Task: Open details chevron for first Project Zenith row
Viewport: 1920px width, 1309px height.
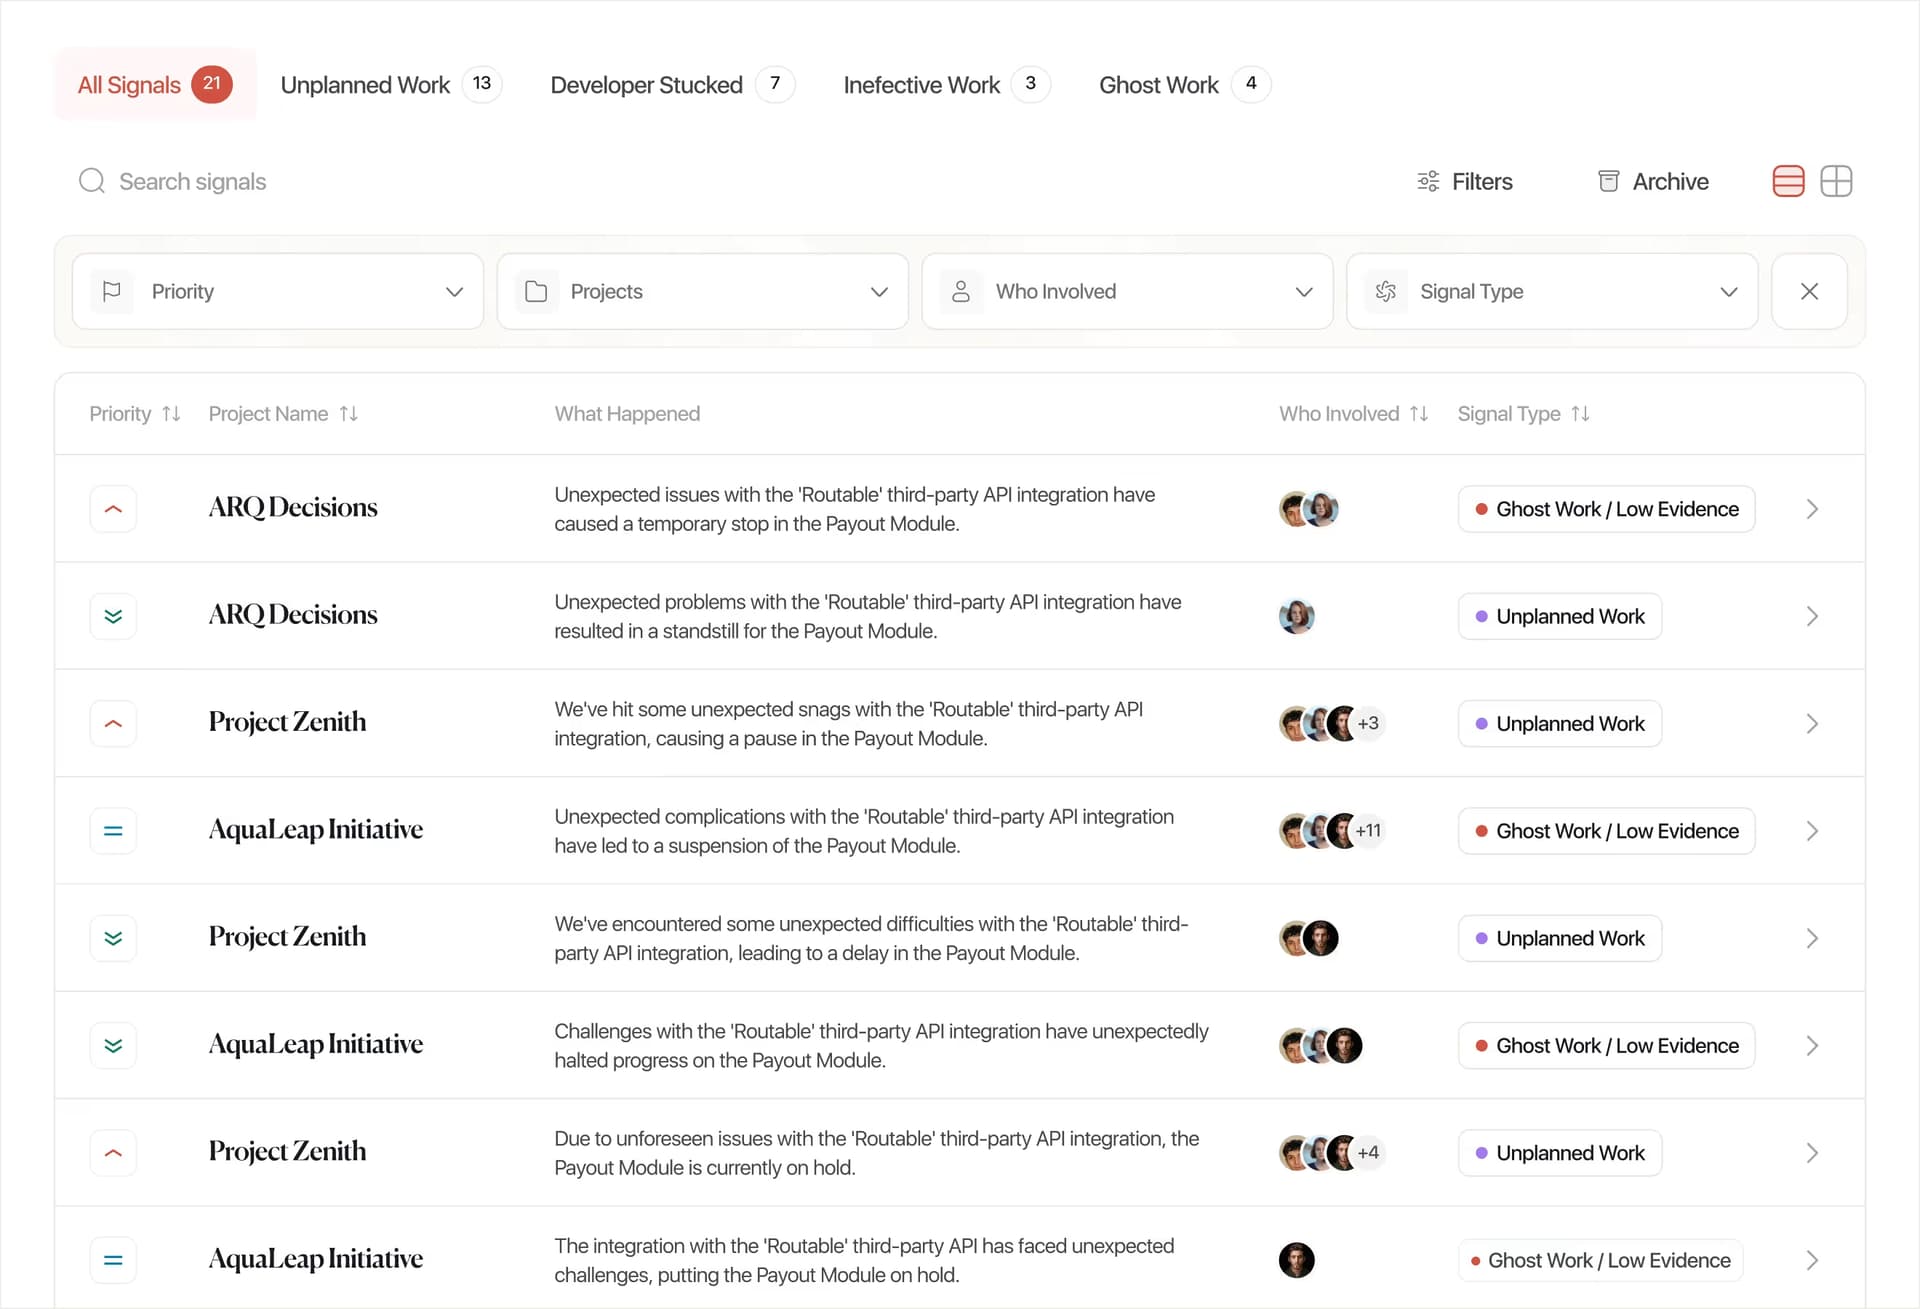Action: 1812,724
